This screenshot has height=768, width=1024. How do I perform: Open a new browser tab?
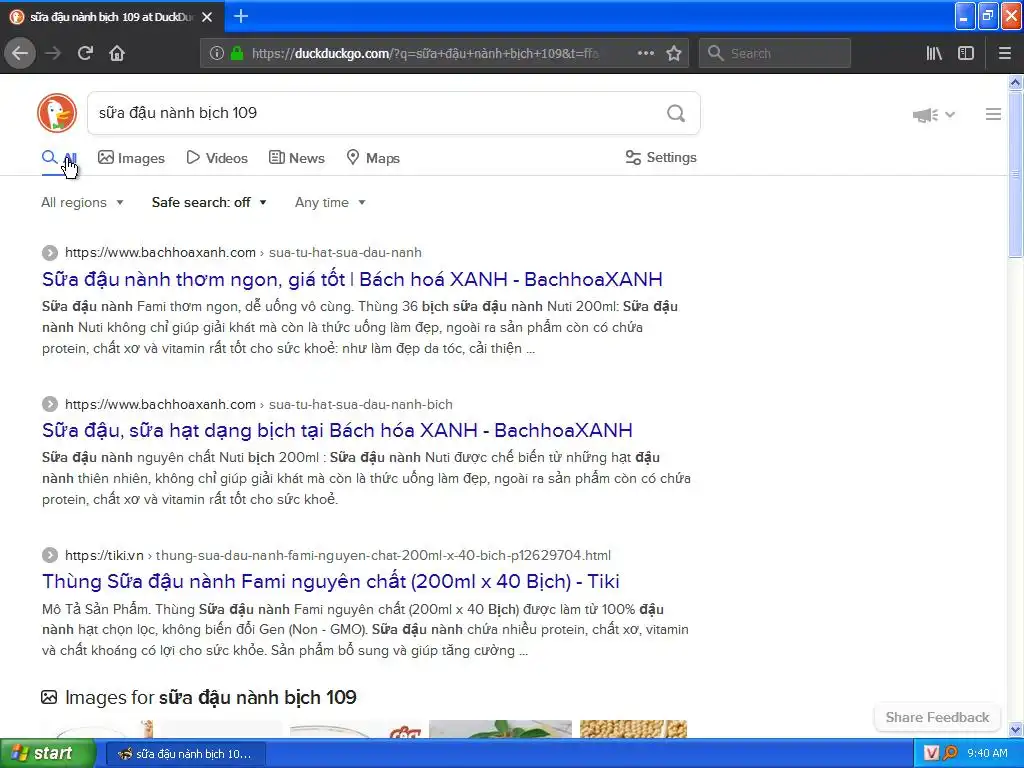click(x=241, y=16)
